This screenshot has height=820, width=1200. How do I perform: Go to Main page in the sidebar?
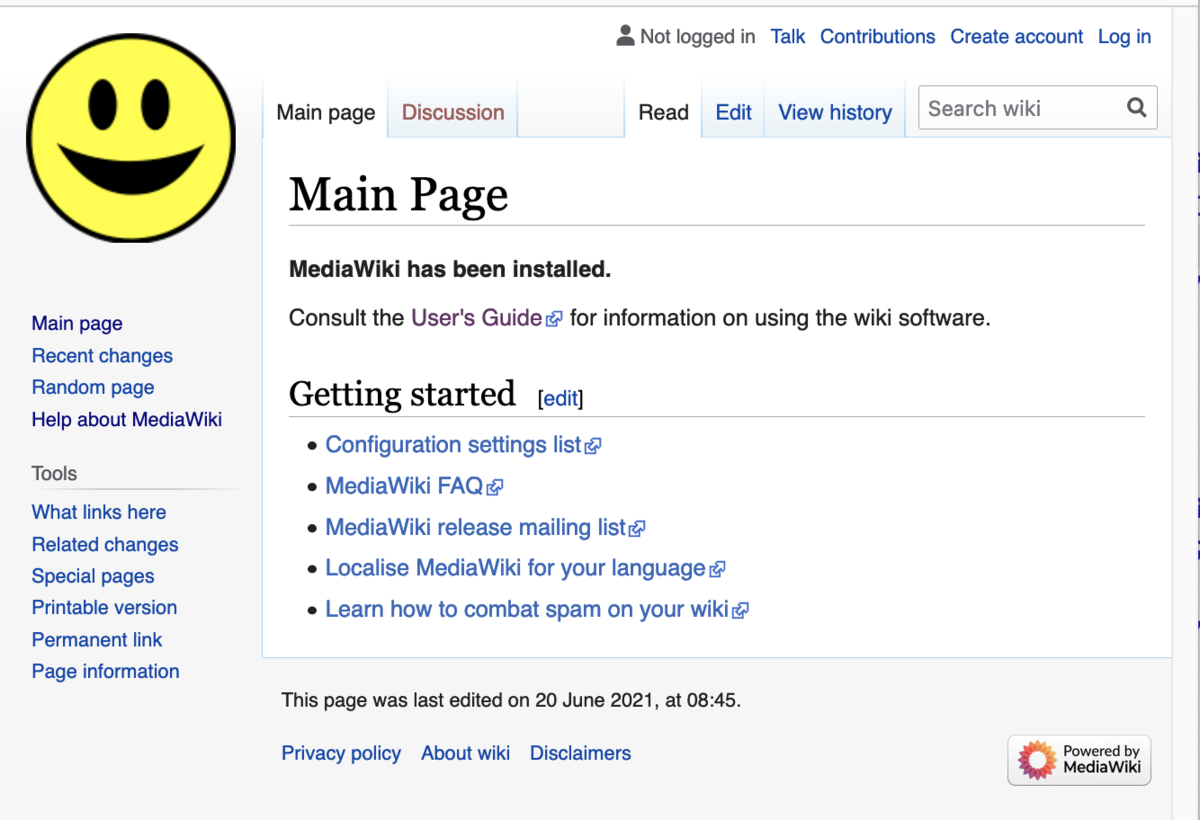pos(77,323)
